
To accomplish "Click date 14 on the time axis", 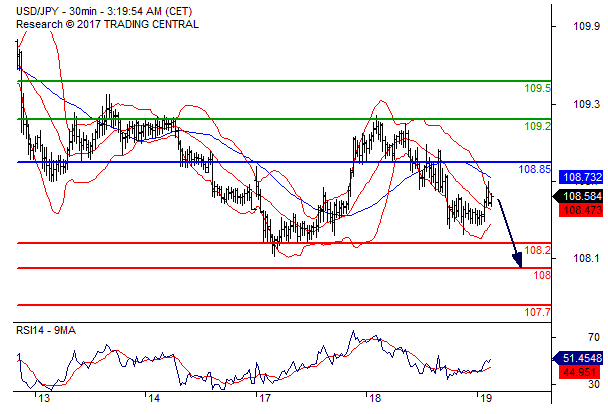I will pyautogui.click(x=154, y=398).
